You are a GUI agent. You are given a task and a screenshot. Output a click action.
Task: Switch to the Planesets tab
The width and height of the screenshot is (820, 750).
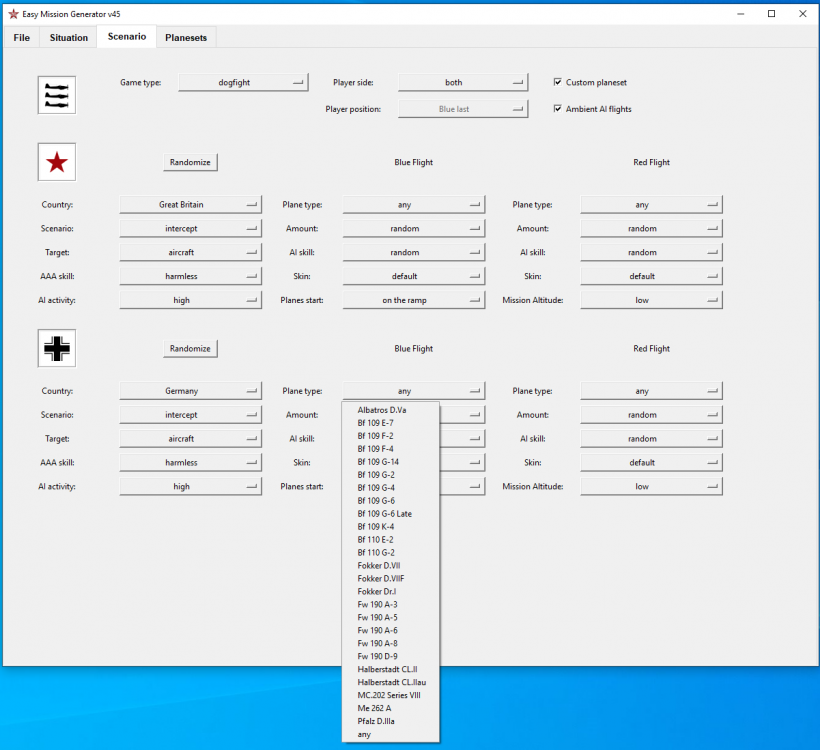click(x=186, y=38)
